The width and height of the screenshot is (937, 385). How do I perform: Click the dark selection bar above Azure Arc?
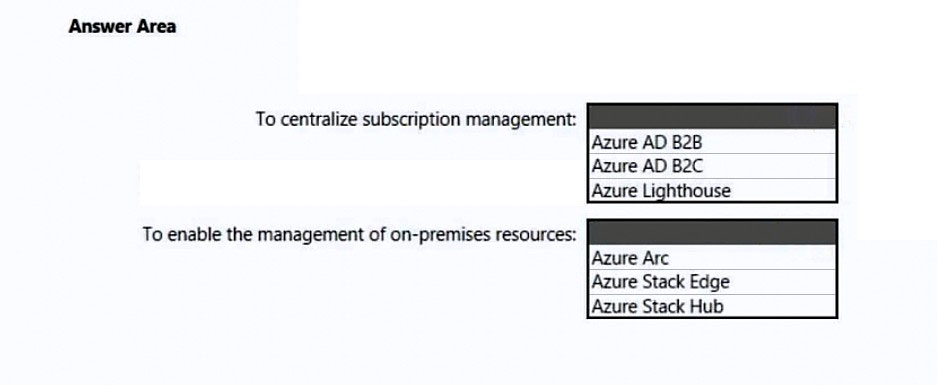click(712, 233)
